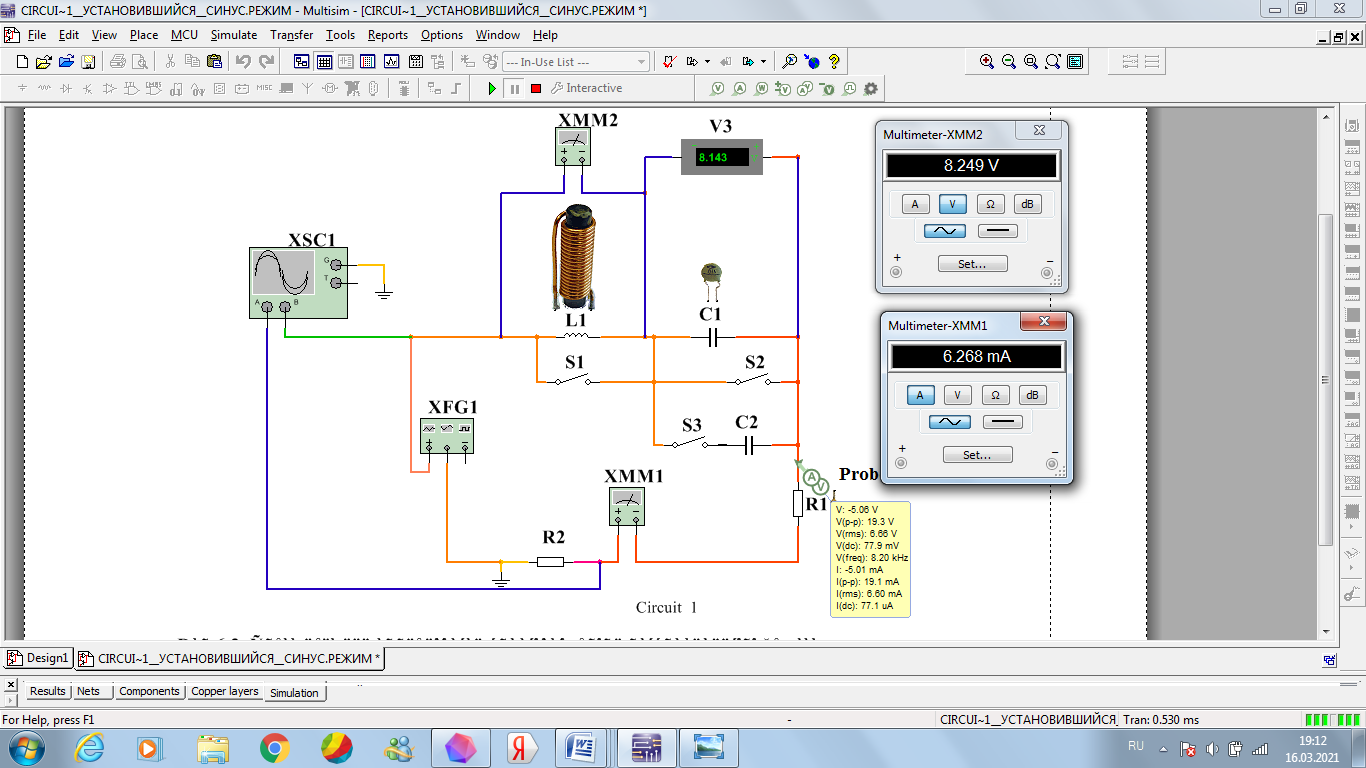Select dB mode in Multimeter-XMM2
The image size is (1366, 768).
coord(1027,204)
